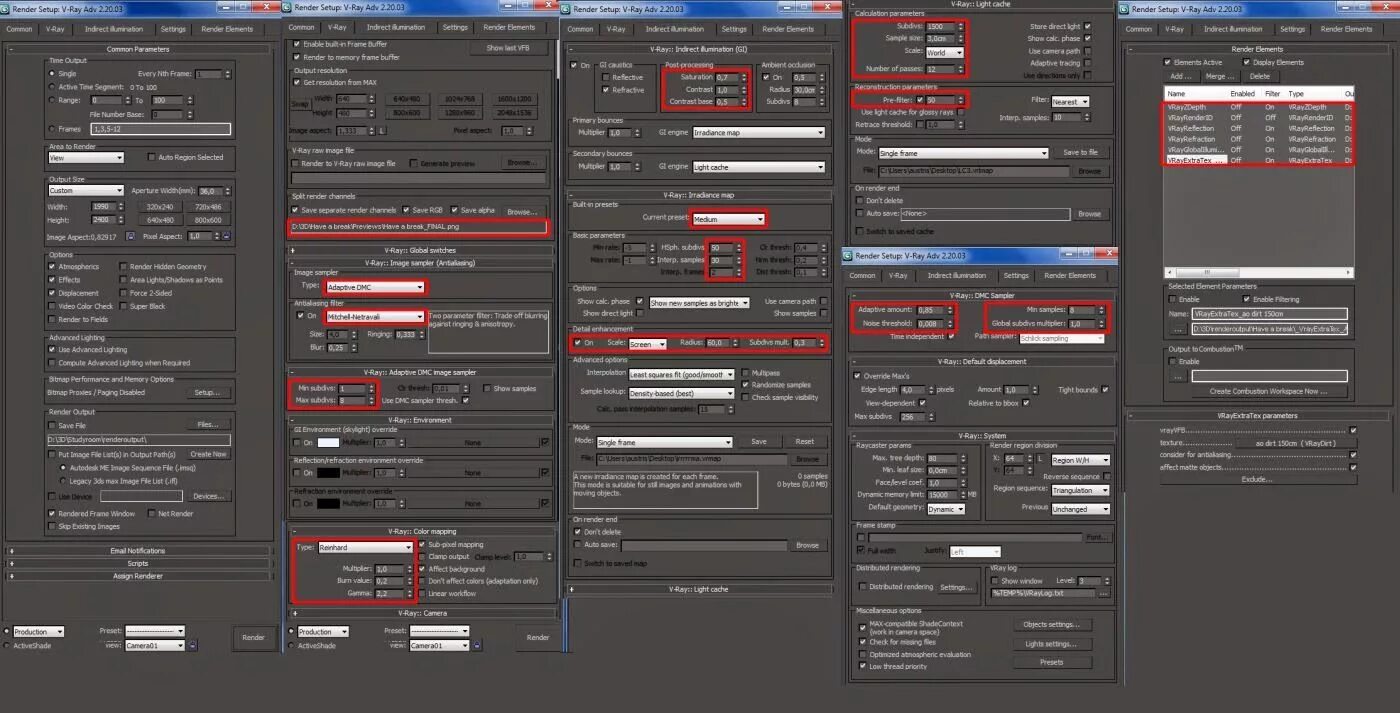The height and width of the screenshot is (713, 1400).
Task: Toggle Sub-pixel mapping in Color mapping
Action: (x=421, y=545)
